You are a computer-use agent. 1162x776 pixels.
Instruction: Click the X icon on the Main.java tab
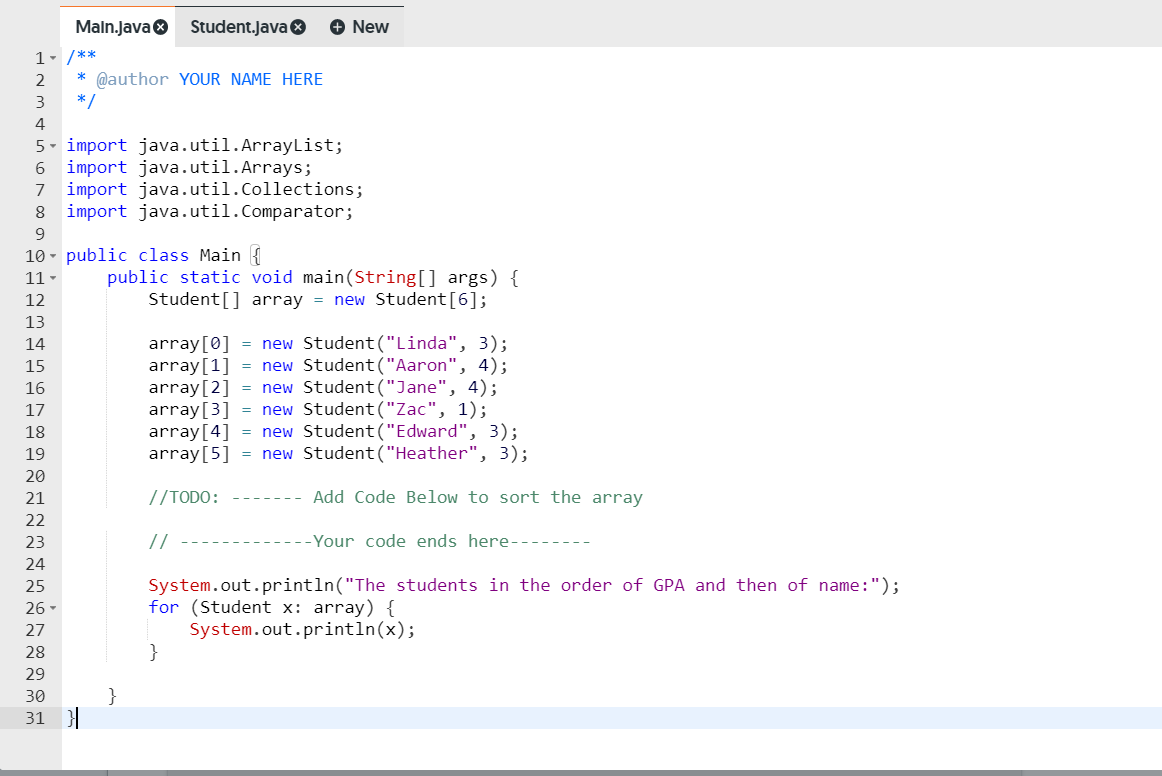160,27
